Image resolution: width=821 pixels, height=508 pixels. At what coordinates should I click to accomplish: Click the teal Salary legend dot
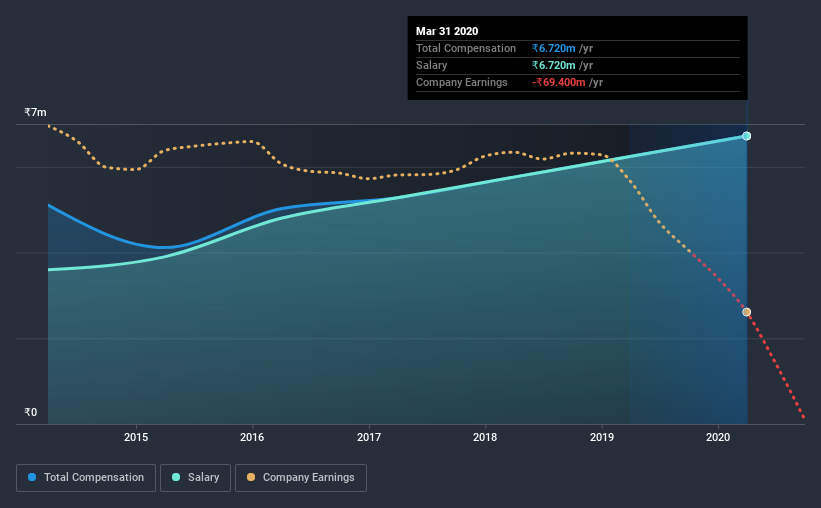tap(176, 477)
